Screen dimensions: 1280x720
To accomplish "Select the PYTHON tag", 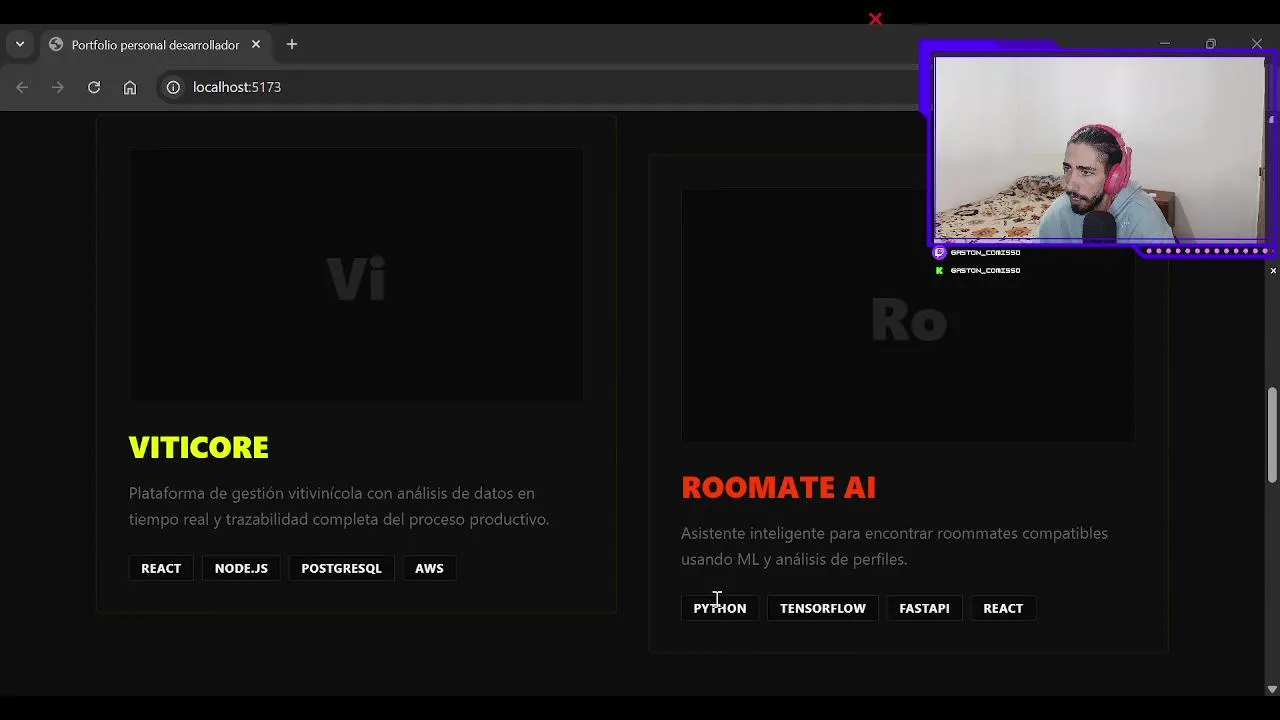I will point(720,608).
